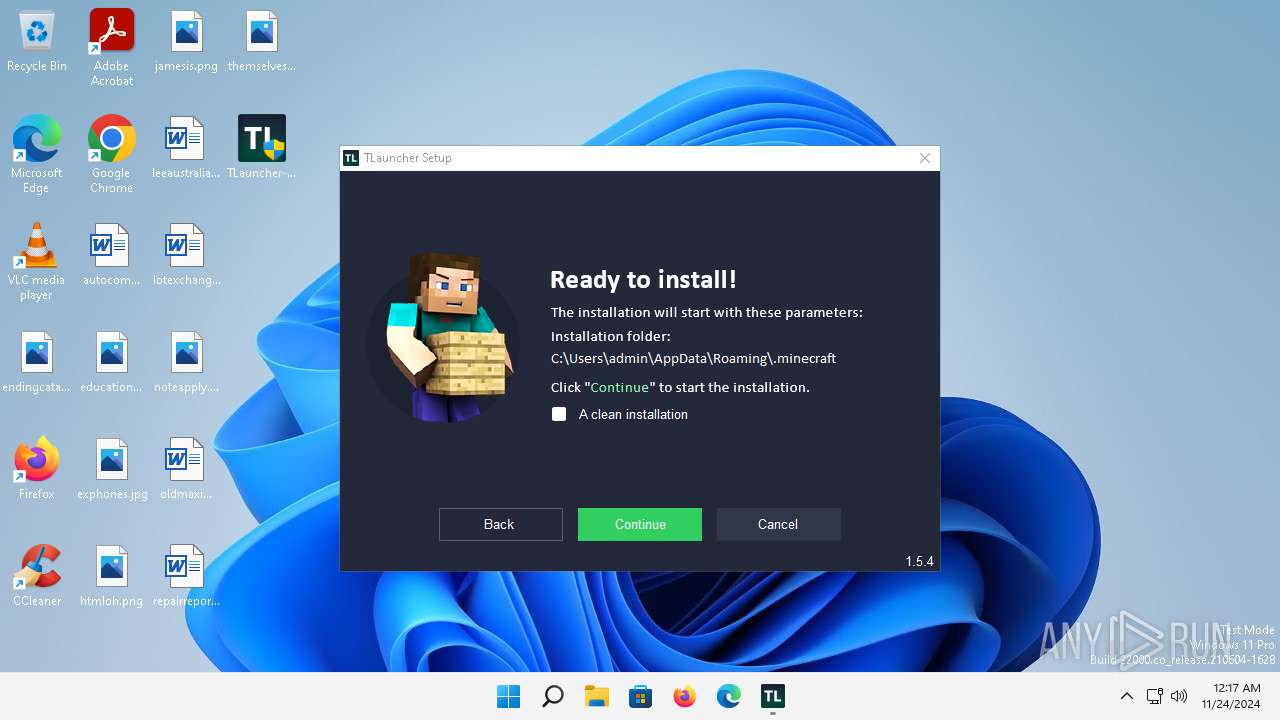Switch to TLauncher taskbar icon
1280x720 pixels.
pos(773,696)
